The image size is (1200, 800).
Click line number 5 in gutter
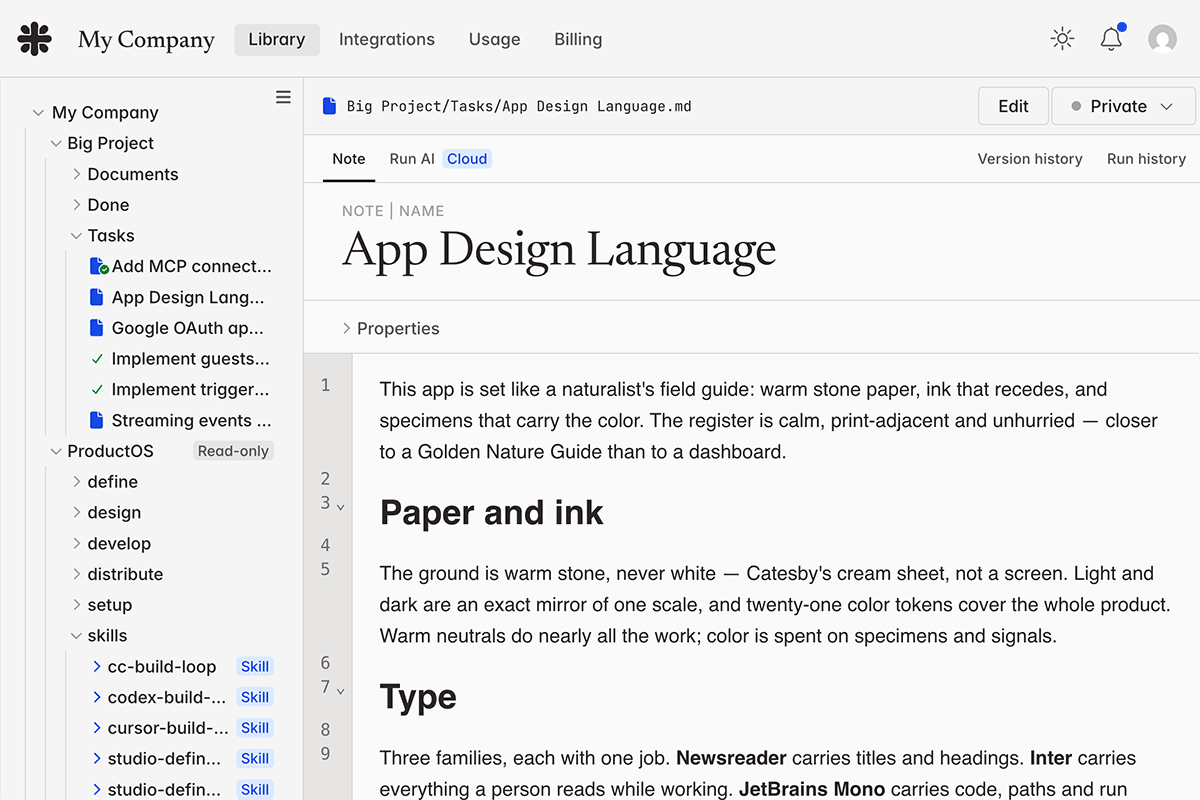coord(325,569)
